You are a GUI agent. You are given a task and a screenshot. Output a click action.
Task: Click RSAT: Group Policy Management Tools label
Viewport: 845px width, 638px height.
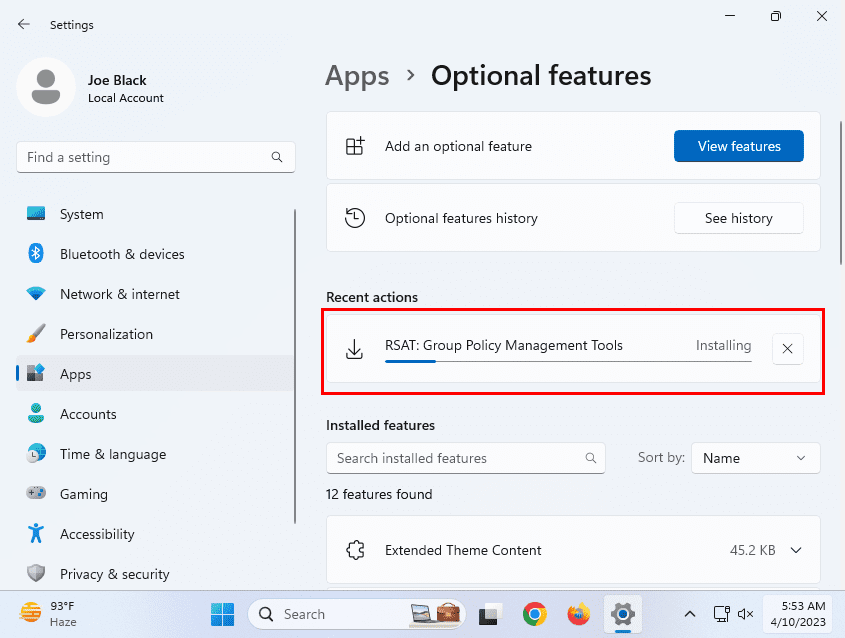click(x=503, y=345)
